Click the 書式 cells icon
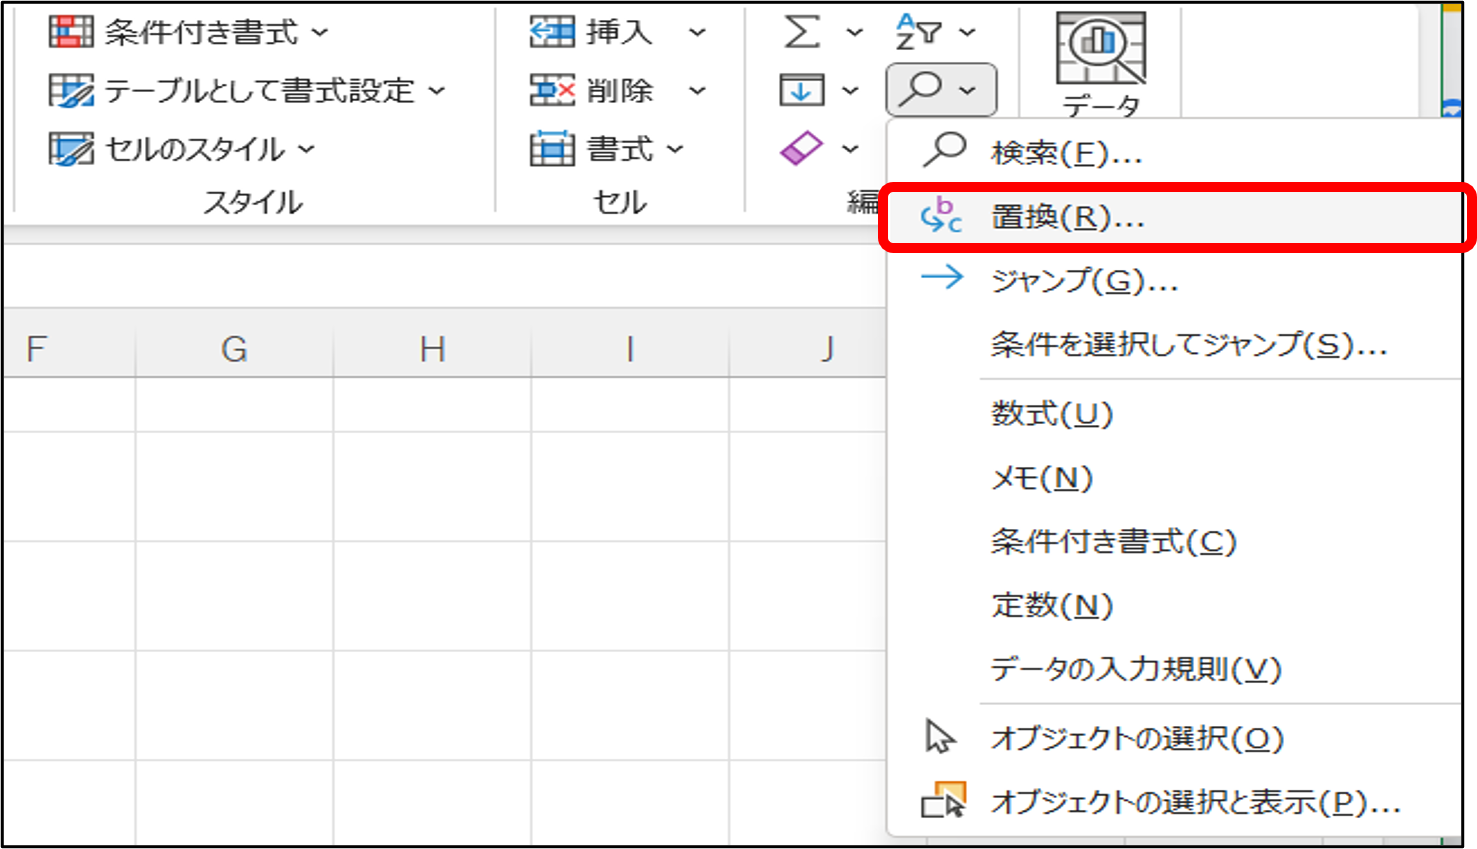Image resolution: width=1477 pixels, height=849 pixels. pos(552,149)
